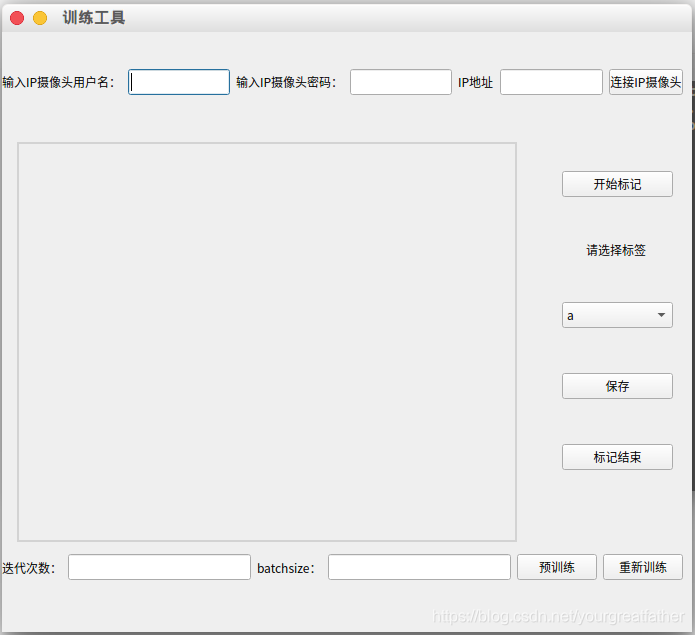Open the label dropdown showing 'a'

pyautogui.click(x=617, y=315)
